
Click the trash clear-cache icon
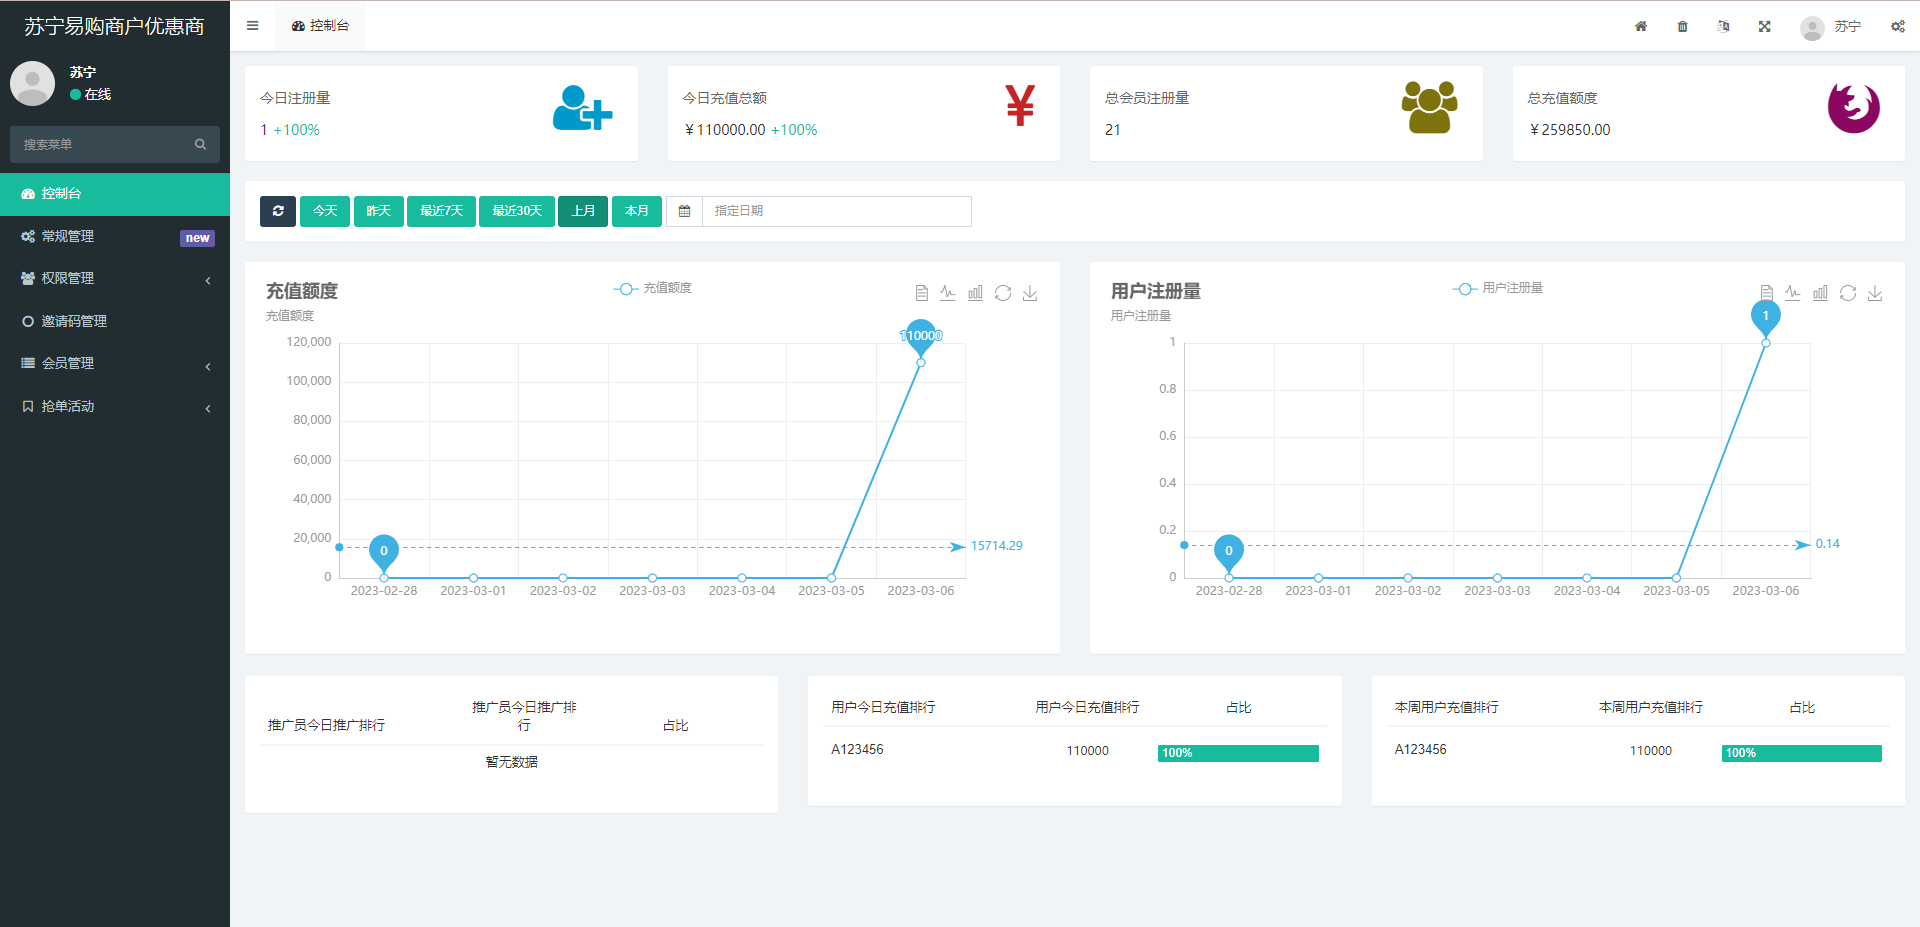(x=1682, y=27)
